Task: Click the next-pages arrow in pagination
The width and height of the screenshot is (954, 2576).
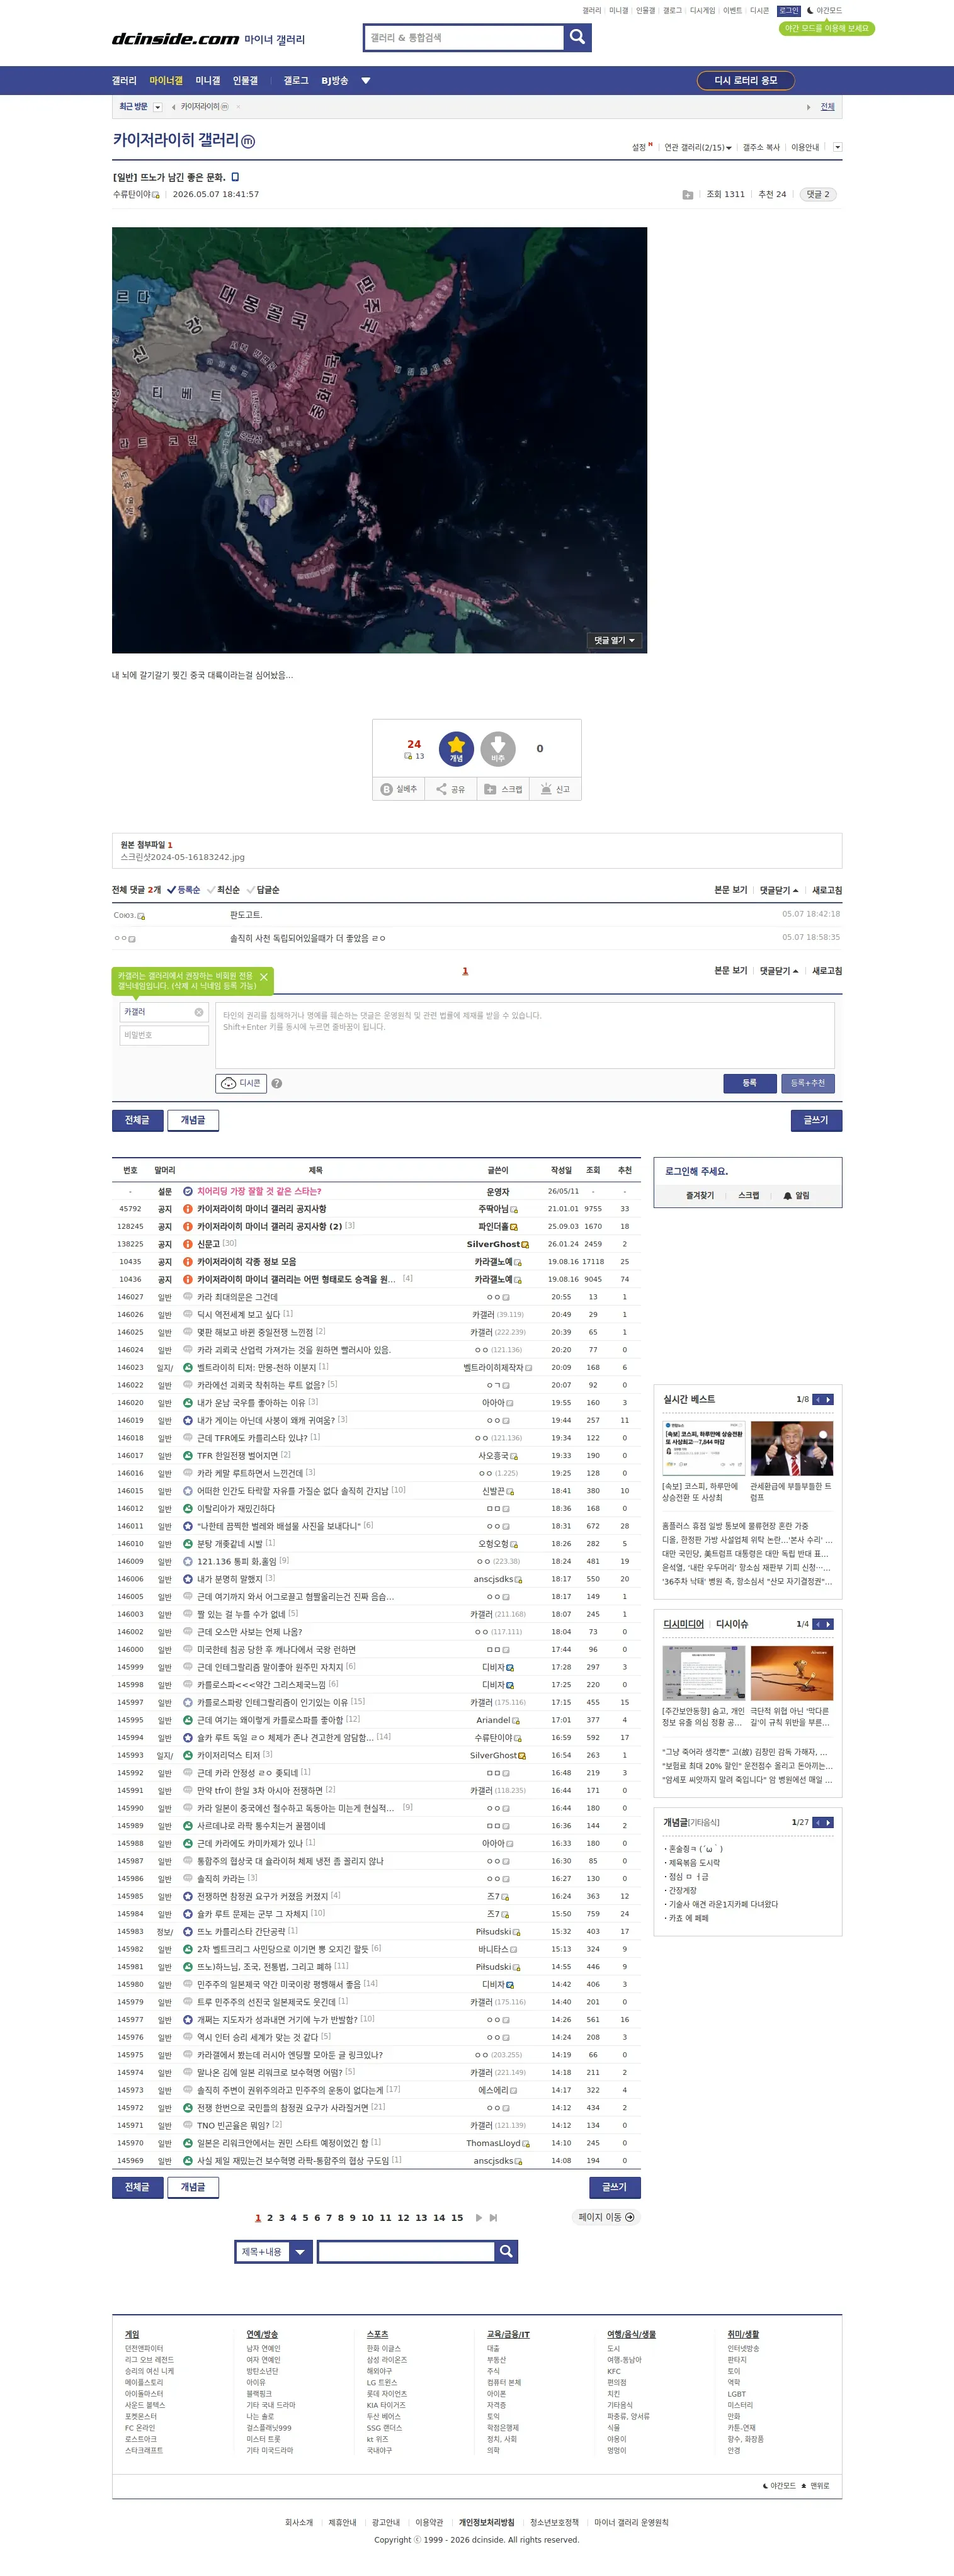Action: [x=479, y=2217]
